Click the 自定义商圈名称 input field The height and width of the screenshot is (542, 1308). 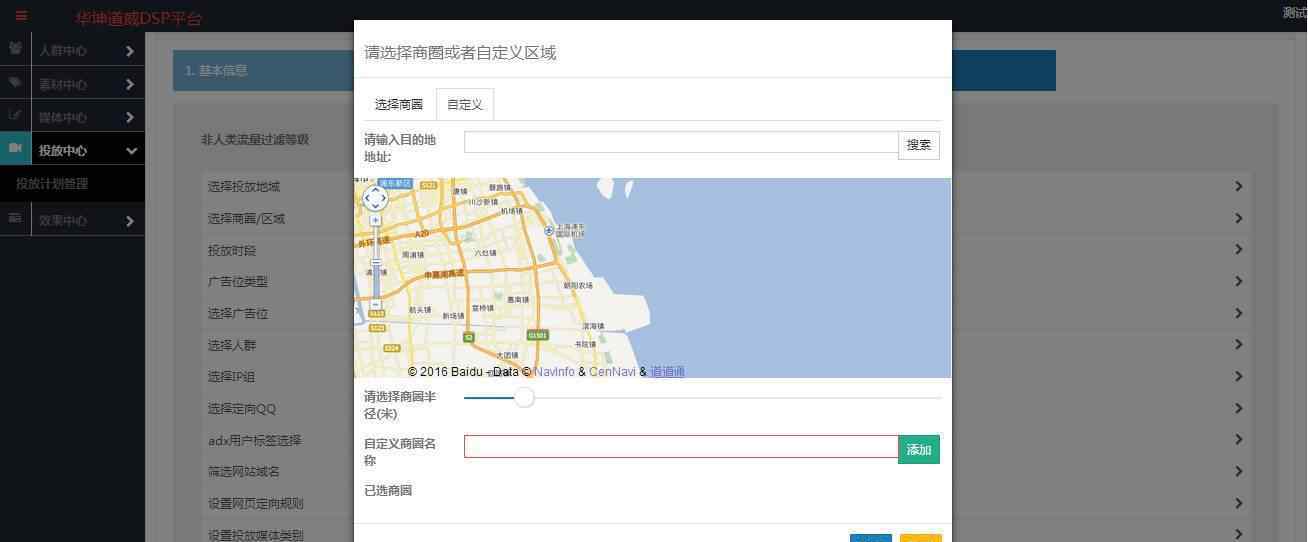pyautogui.click(x=680, y=447)
